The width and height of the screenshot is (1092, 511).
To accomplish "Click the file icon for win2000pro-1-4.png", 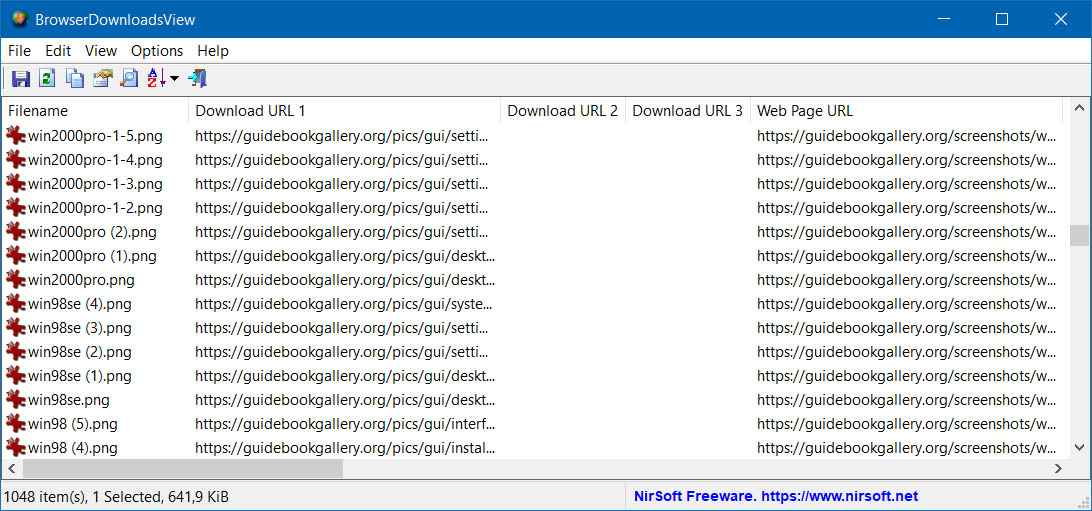I will pos(16,159).
